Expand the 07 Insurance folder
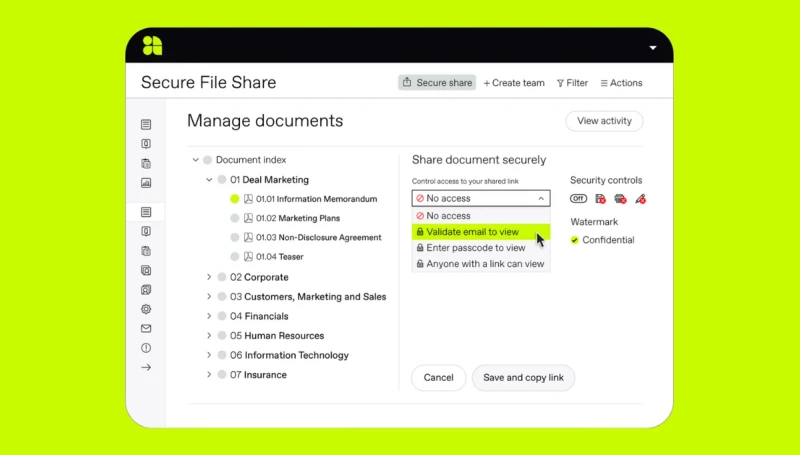The image size is (800, 455). (x=209, y=374)
